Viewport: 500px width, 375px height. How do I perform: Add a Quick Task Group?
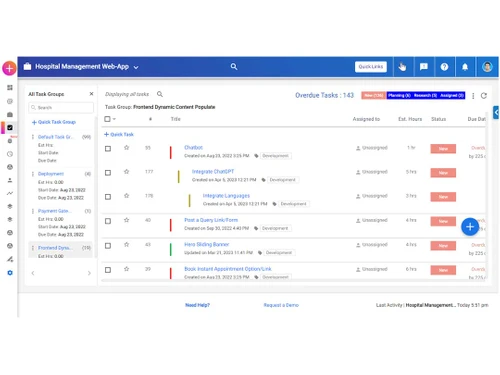(x=54, y=122)
